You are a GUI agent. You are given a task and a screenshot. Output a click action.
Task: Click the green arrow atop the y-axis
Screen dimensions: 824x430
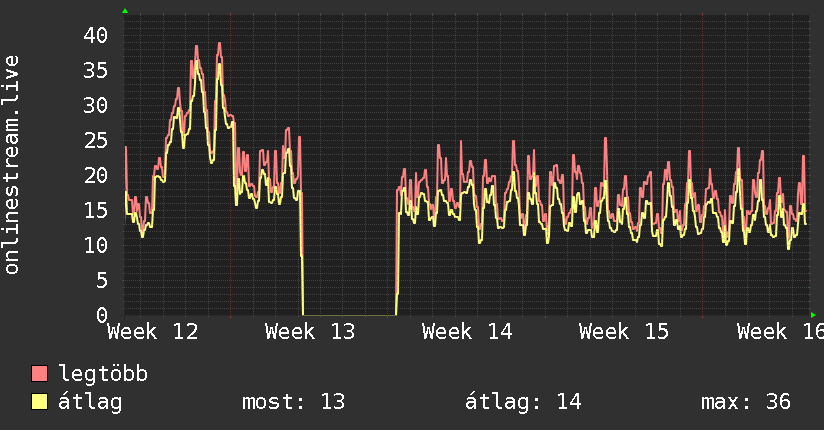coord(125,11)
